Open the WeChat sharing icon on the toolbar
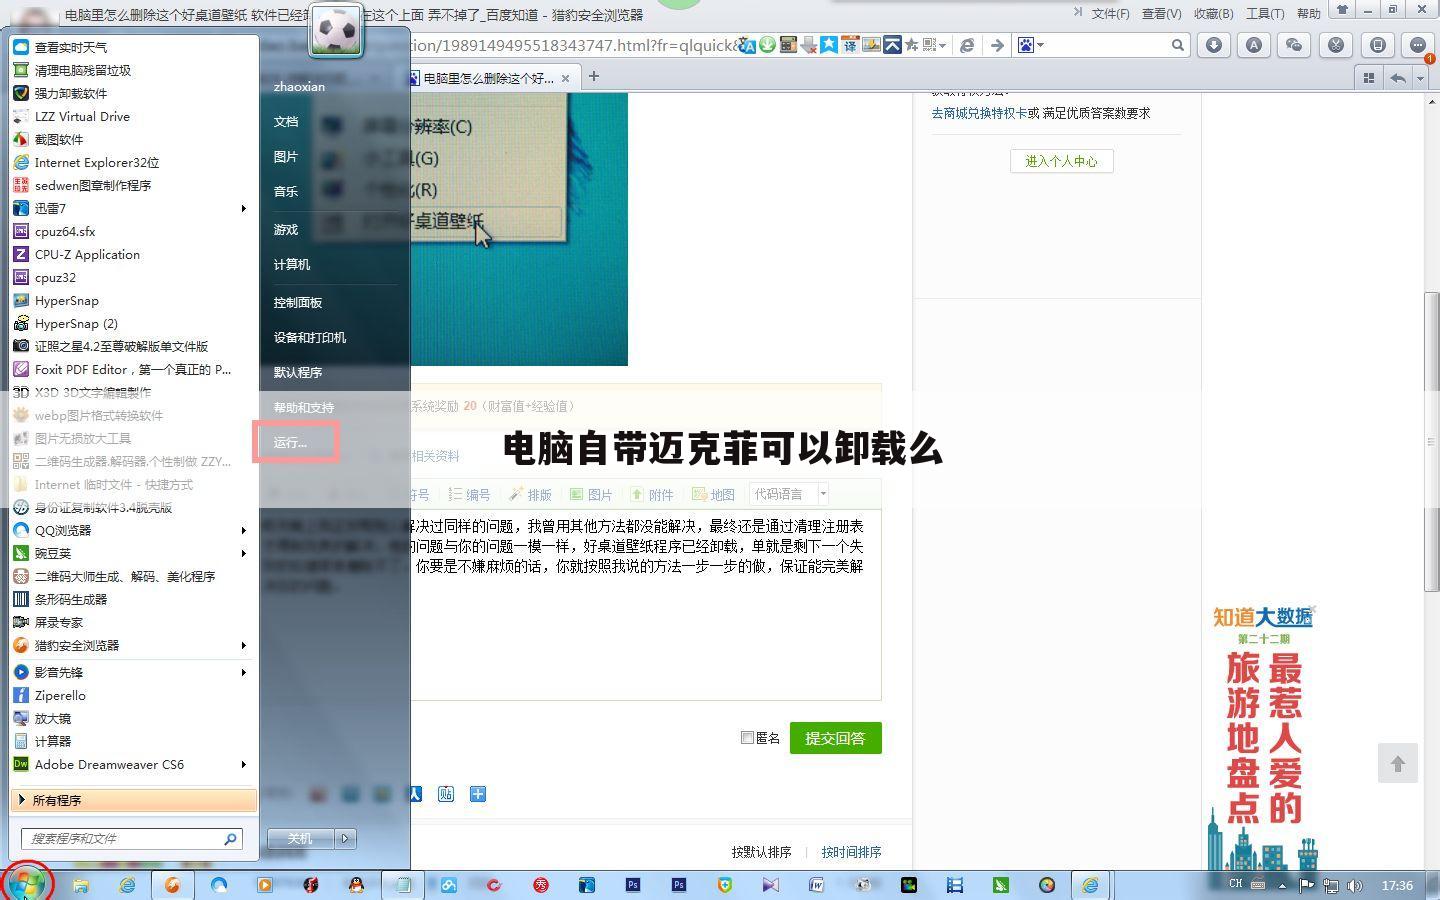1440x900 pixels. (1294, 45)
